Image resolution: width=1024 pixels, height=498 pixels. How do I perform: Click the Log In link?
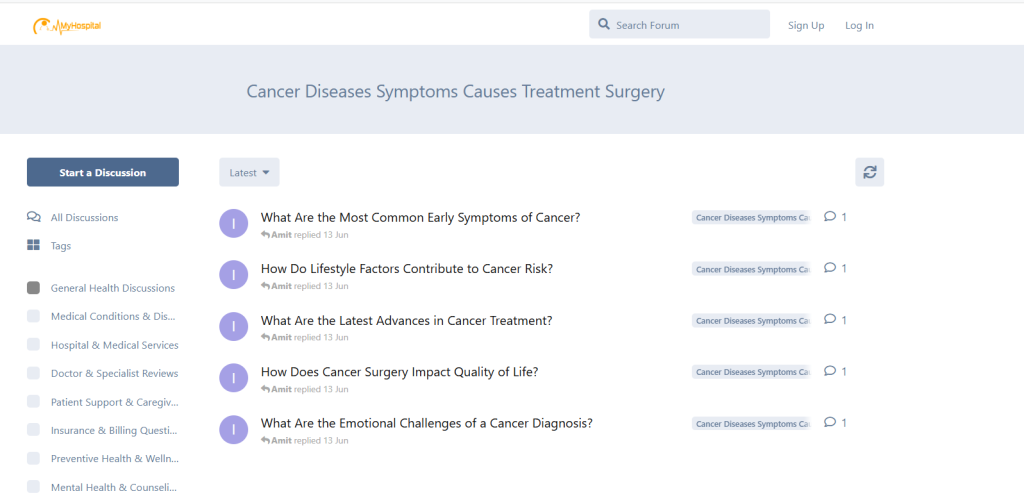click(859, 26)
